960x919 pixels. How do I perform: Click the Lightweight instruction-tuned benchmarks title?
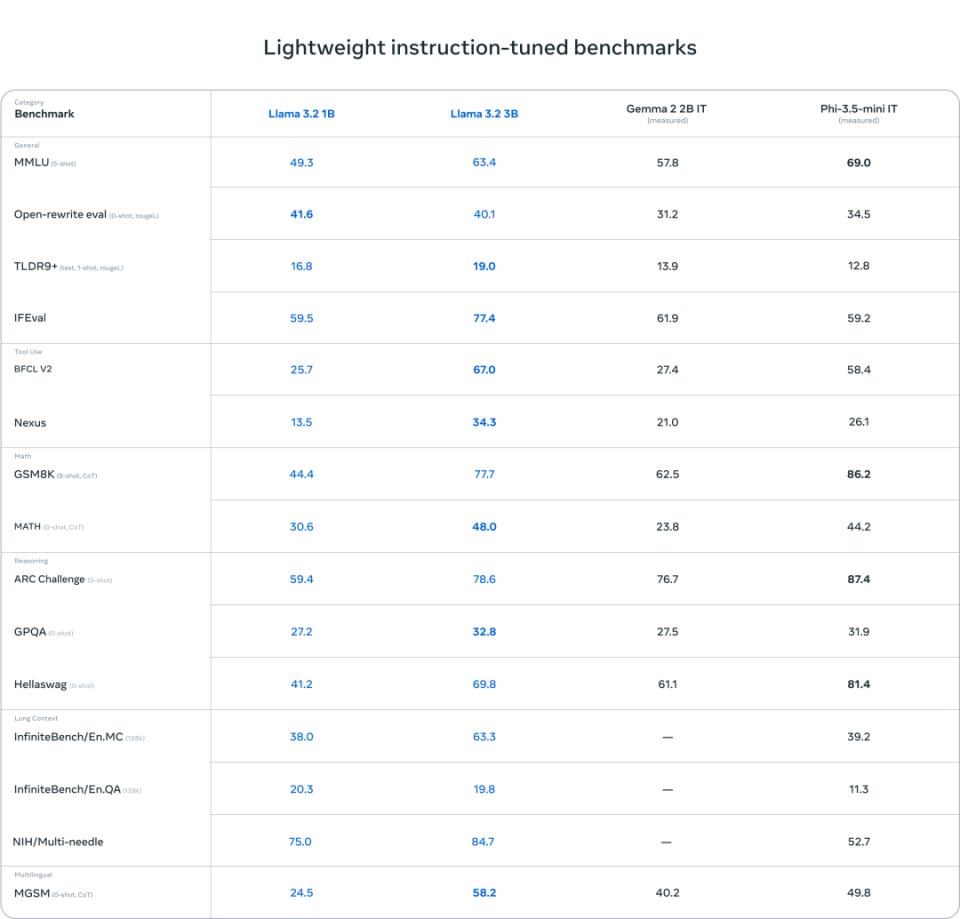pos(480,47)
